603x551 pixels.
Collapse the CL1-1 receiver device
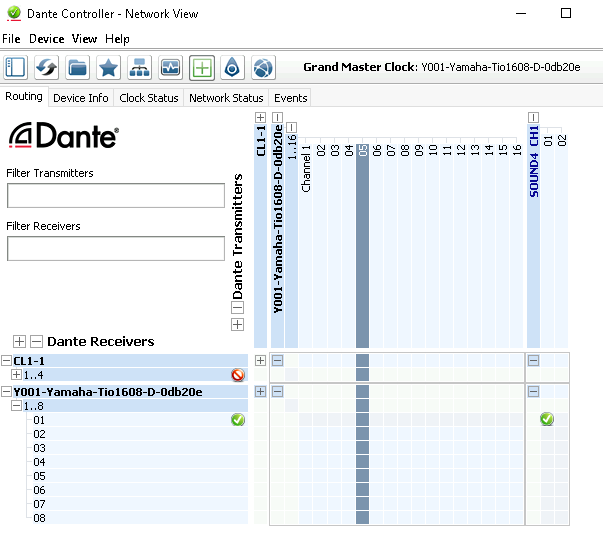6,361
